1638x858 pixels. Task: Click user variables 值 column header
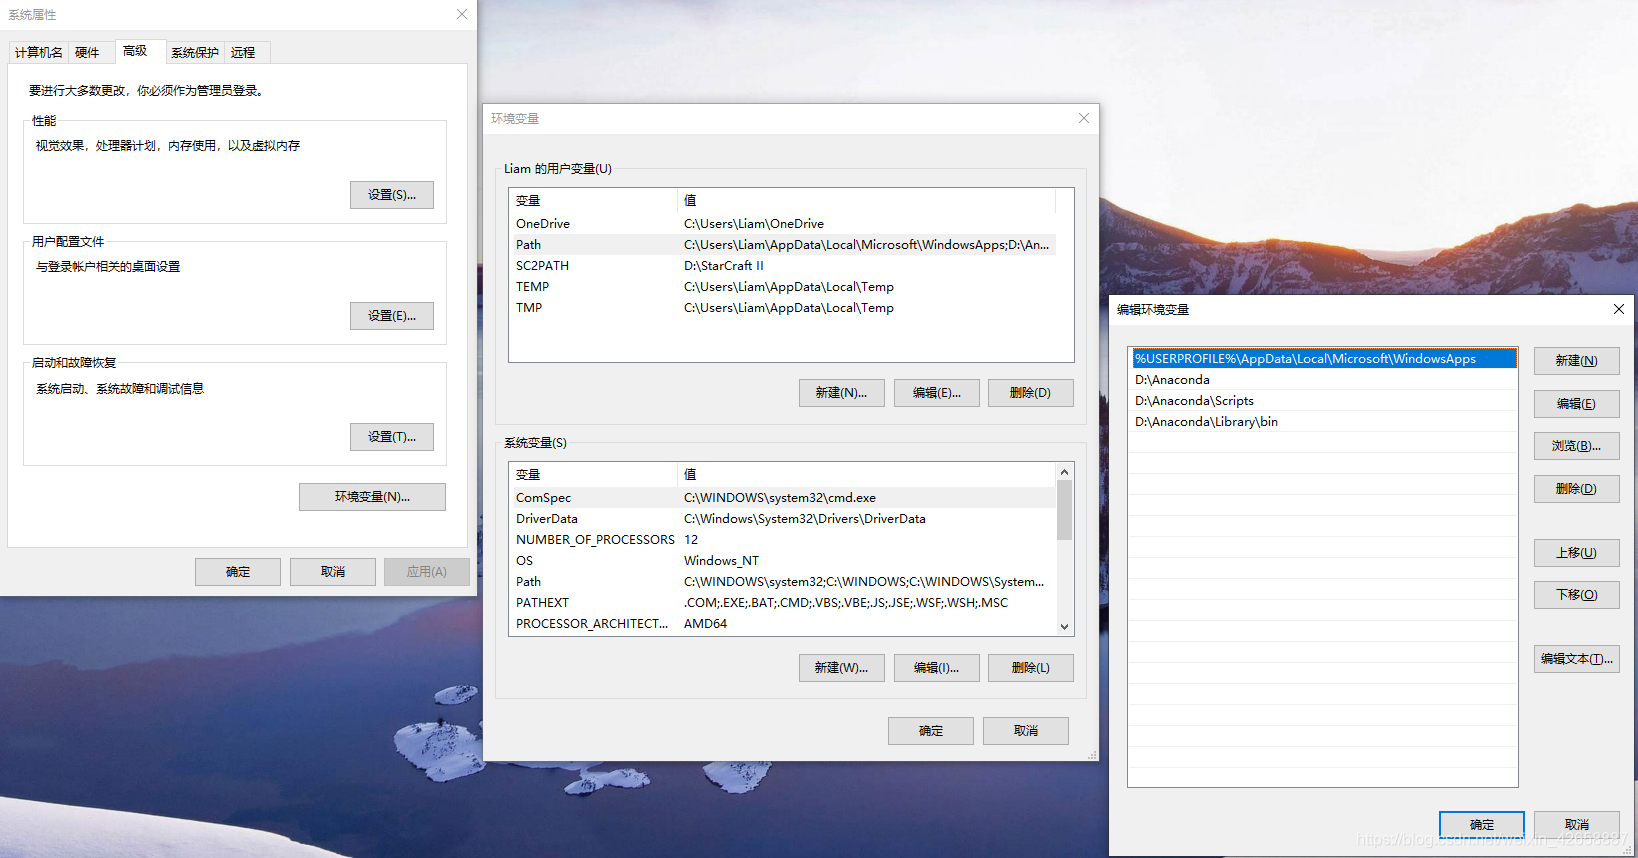click(866, 201)
